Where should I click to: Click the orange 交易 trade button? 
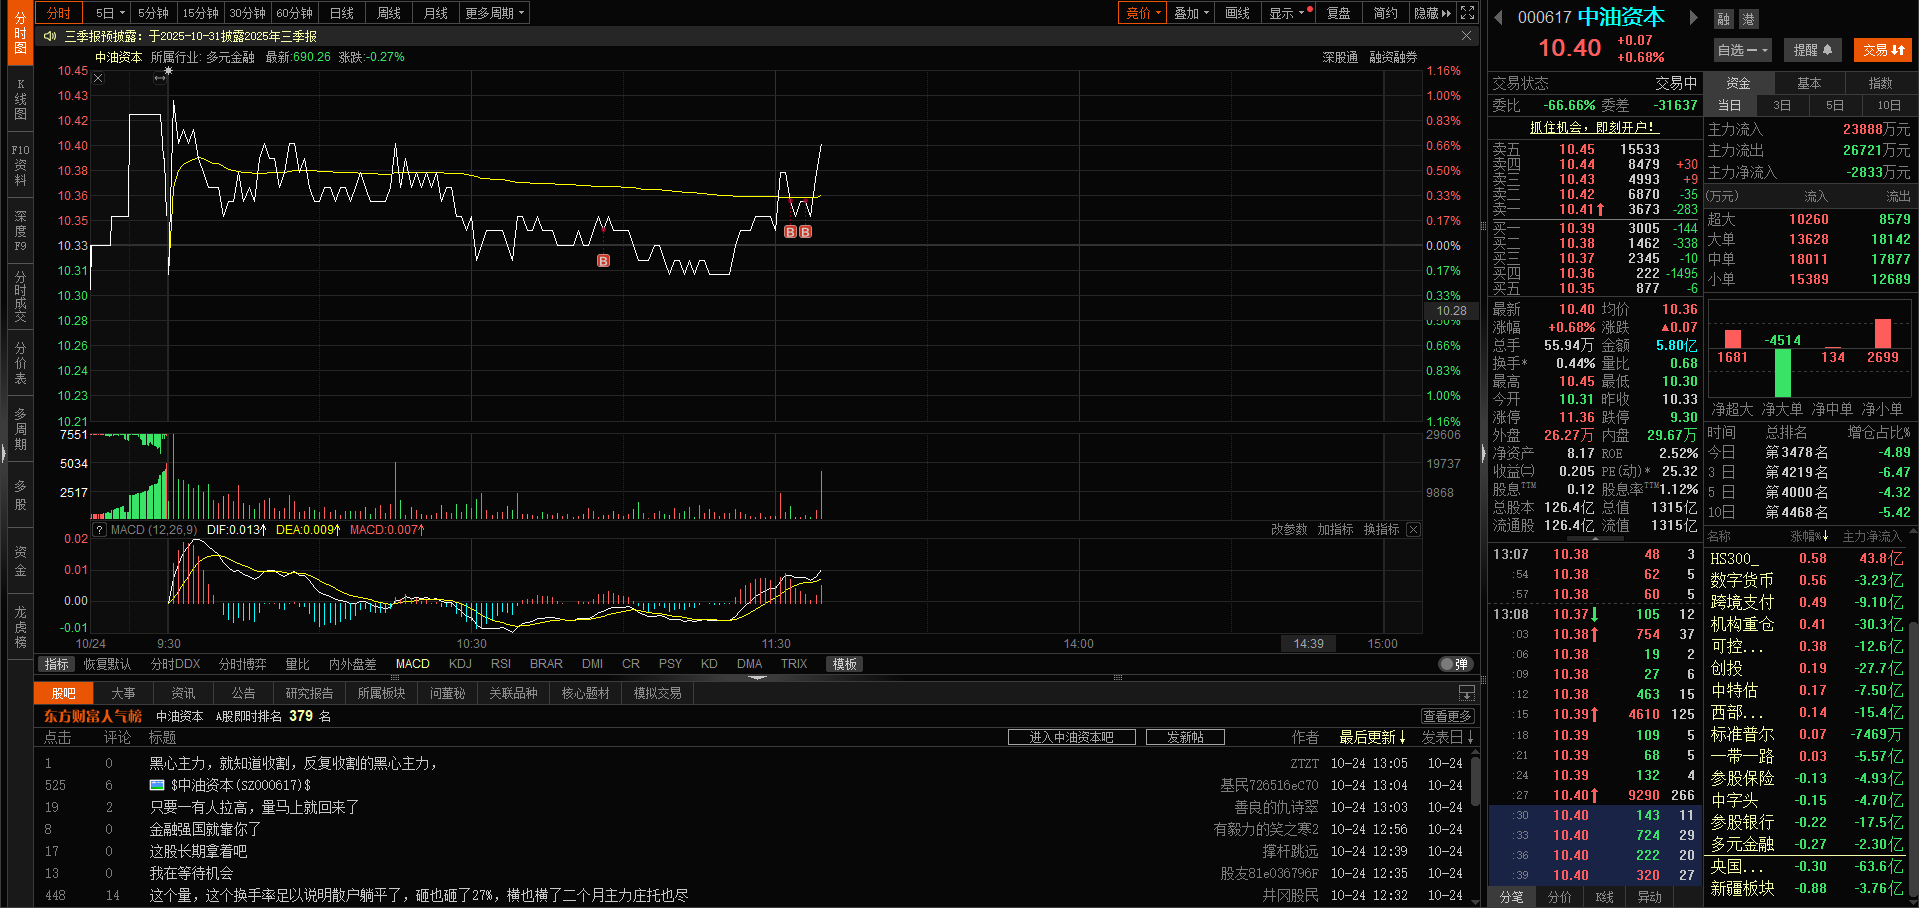[x=1883, y=50]
